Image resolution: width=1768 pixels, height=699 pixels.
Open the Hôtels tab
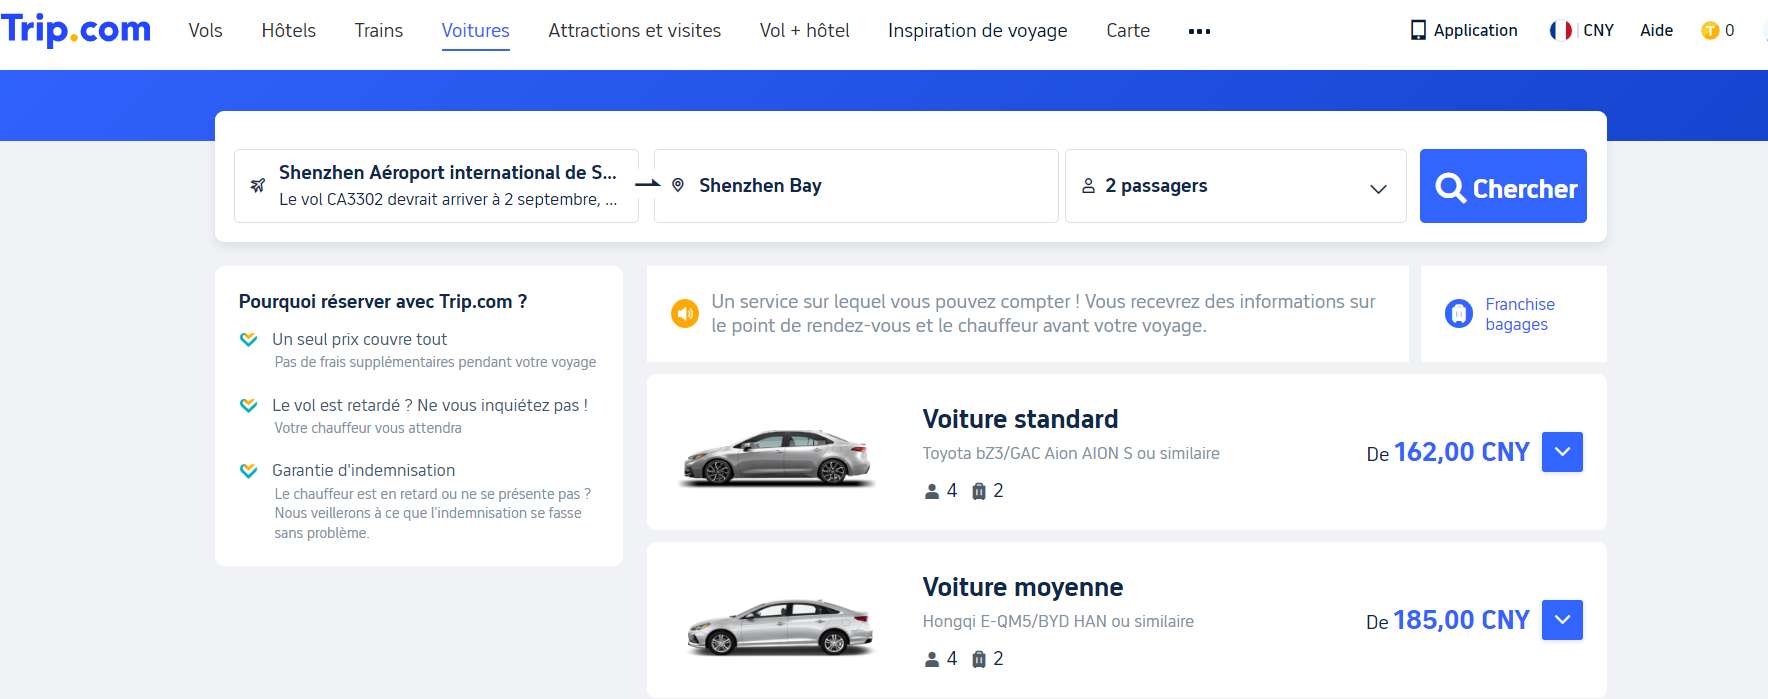click(288, 31)
